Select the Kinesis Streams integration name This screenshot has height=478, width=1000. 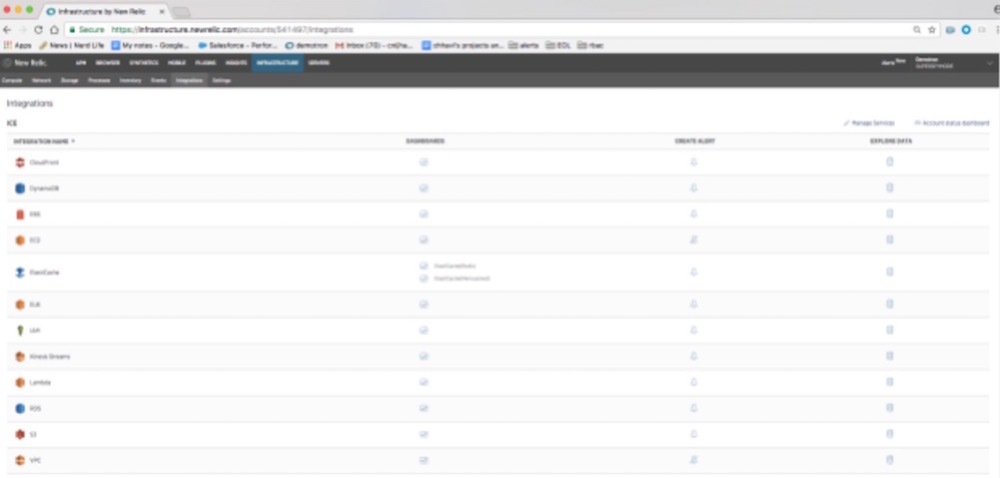pyautogui.click(x=50, y=356)
